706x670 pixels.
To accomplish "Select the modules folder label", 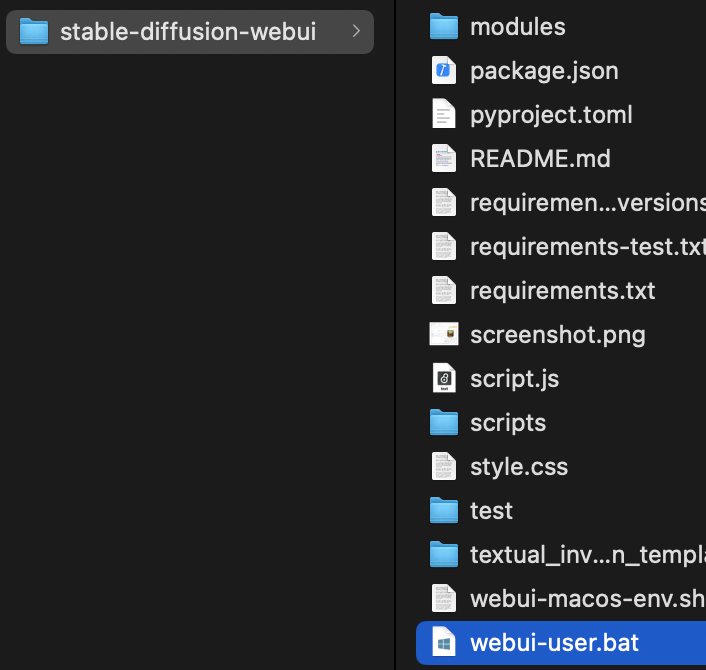I will click(518, 27).
